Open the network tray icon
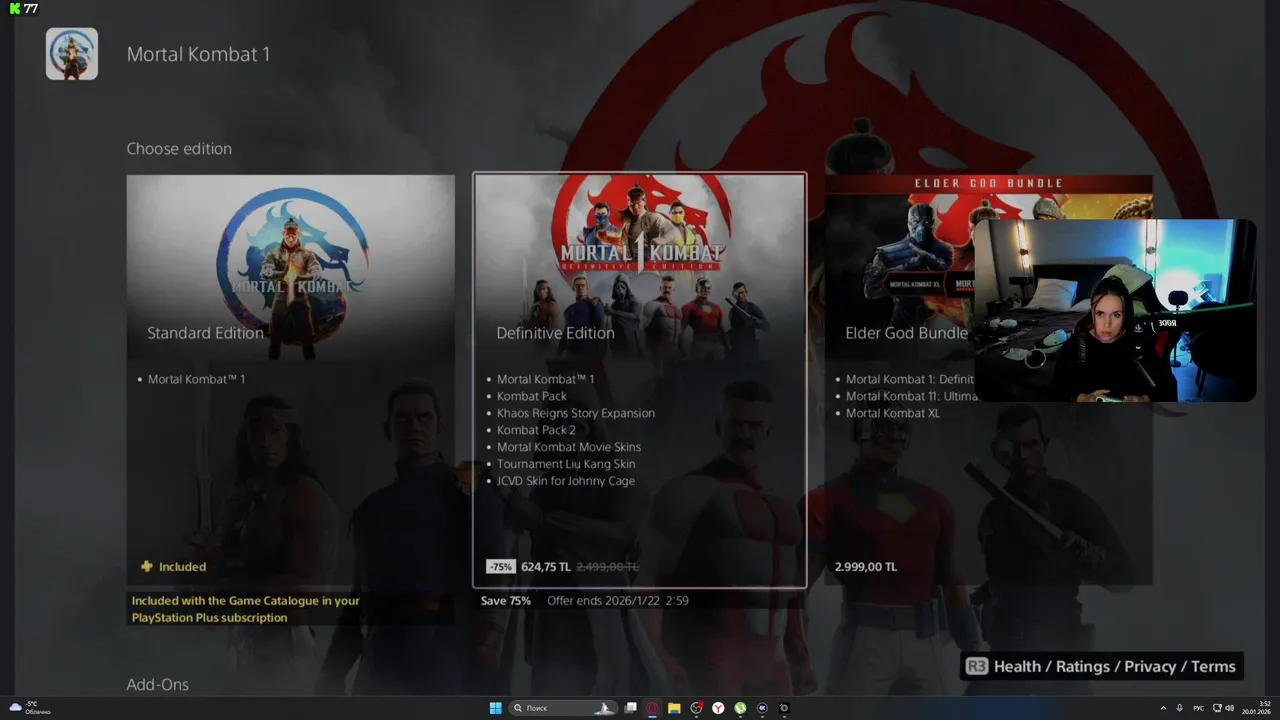Screen dimensions: 1280x720 pos(1218,708)
